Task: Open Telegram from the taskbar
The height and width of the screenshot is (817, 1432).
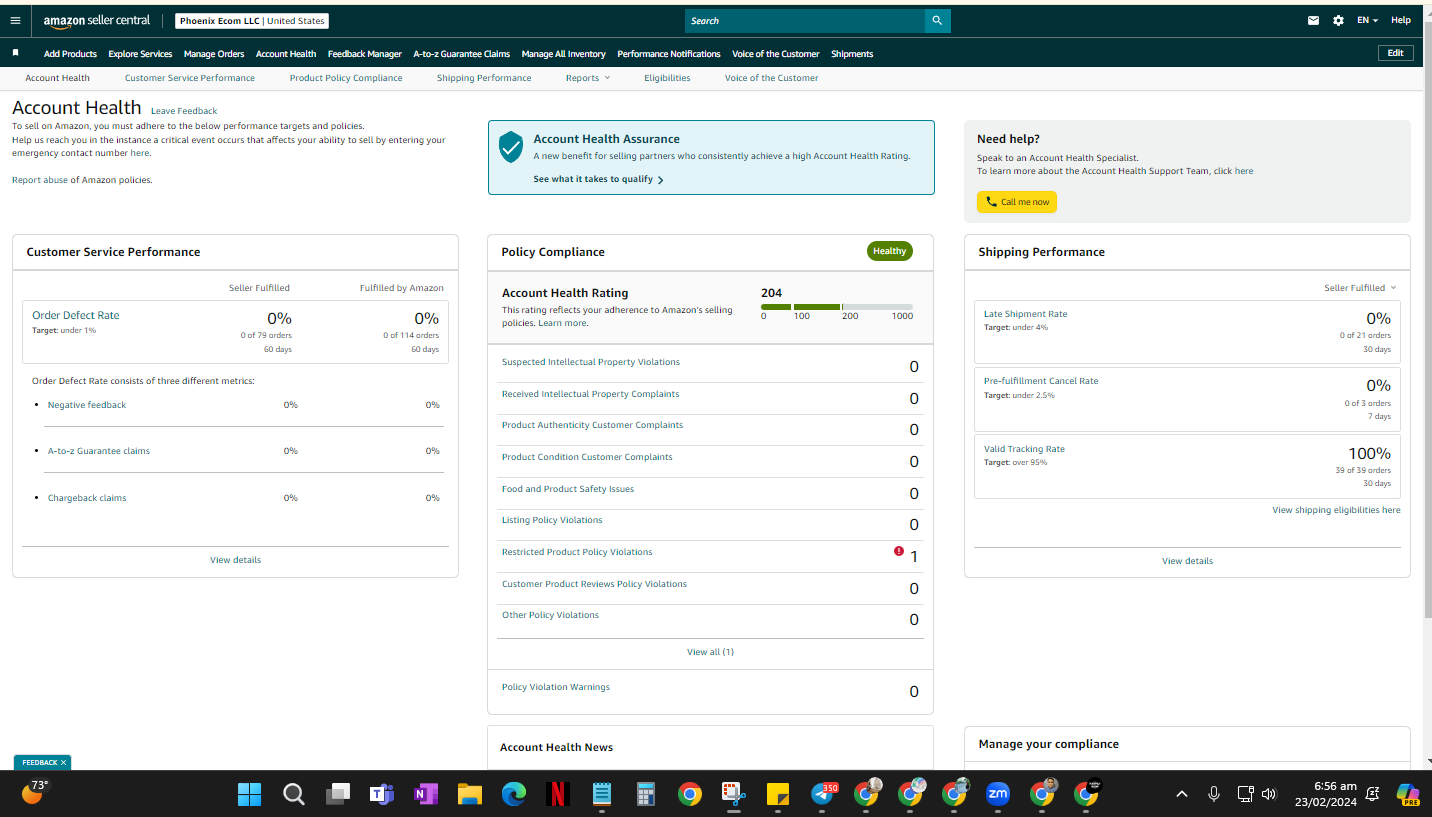Action: [823, 794]
